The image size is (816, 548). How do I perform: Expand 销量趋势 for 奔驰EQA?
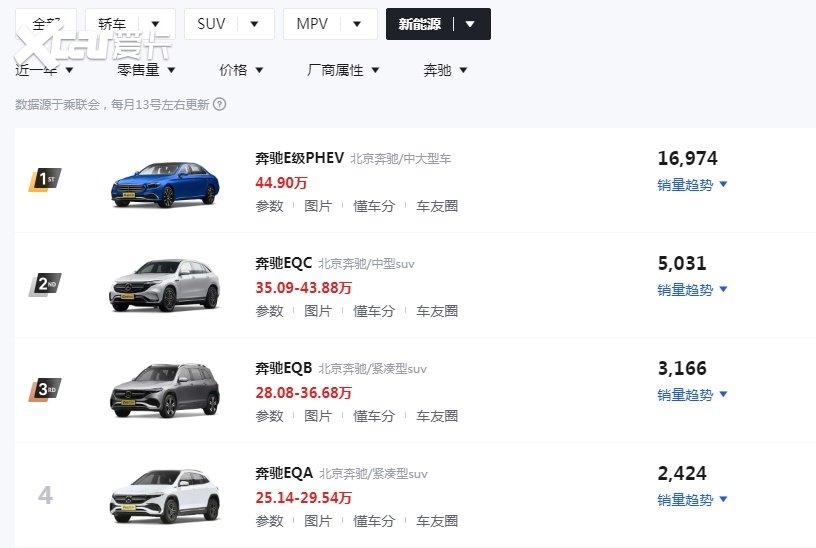pos(692,500)
